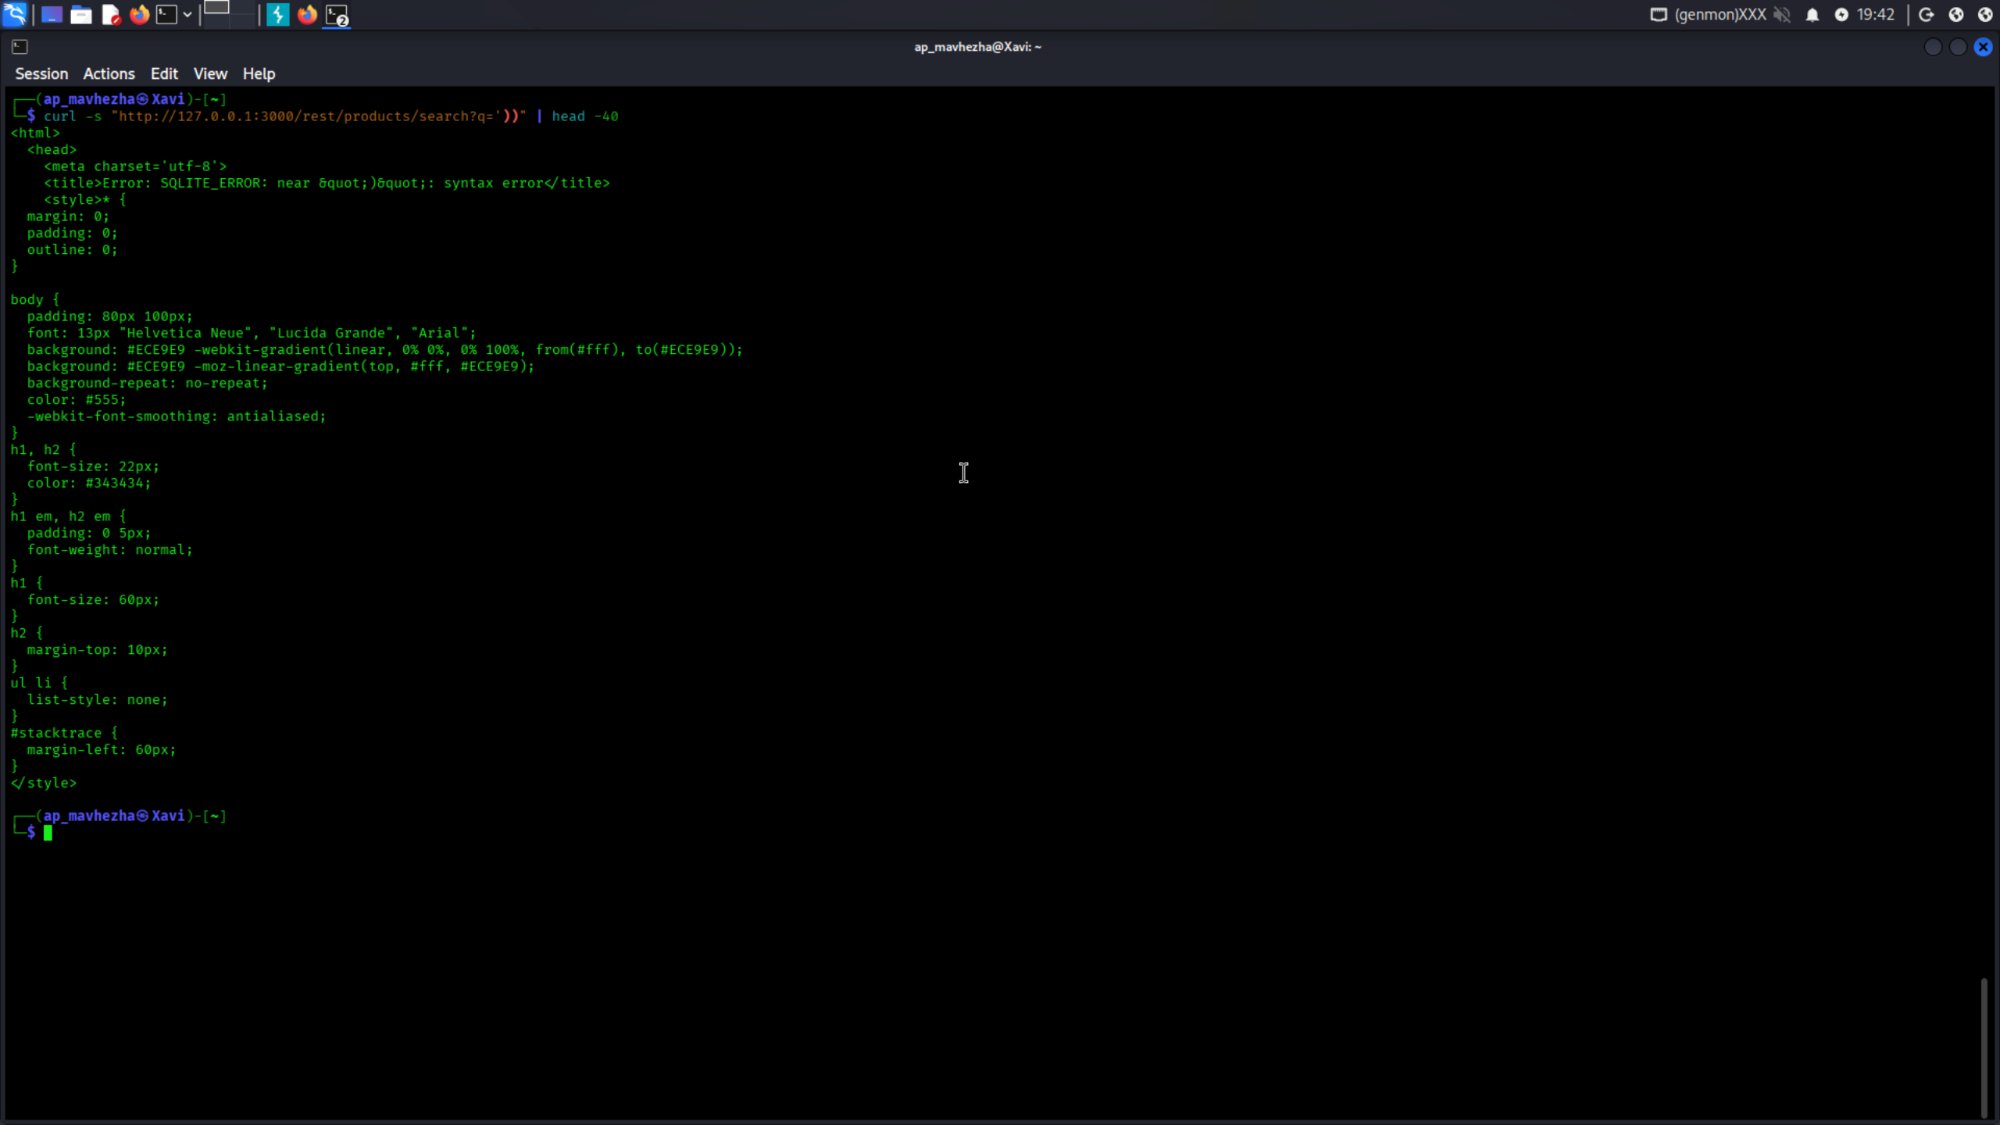This screenshot has width=2000, height=1125.
Task: Click the font Helvetica Neue line
Action: click(x=252, y=333)
